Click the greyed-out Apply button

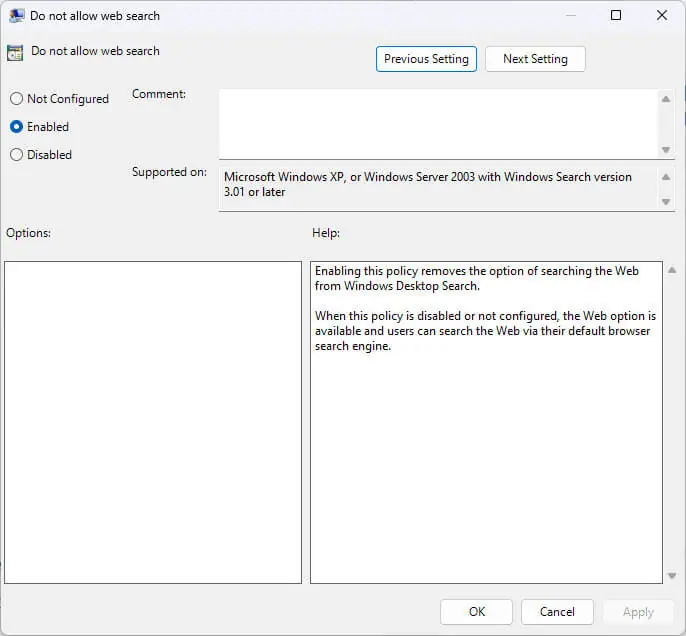(x=638, y=612)
